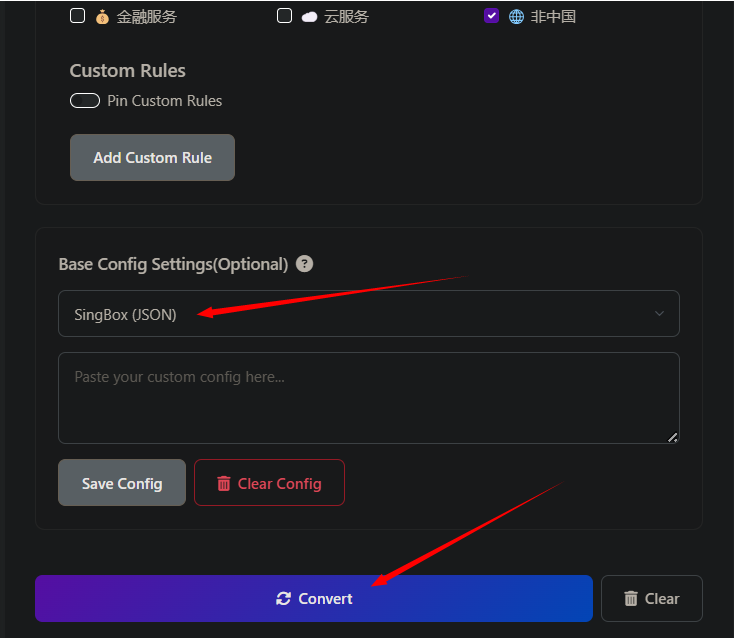The width and height of the screenshot is (734, 638).
Task: Click the money bag icon for 金融服务
Action: pos(102,17)
